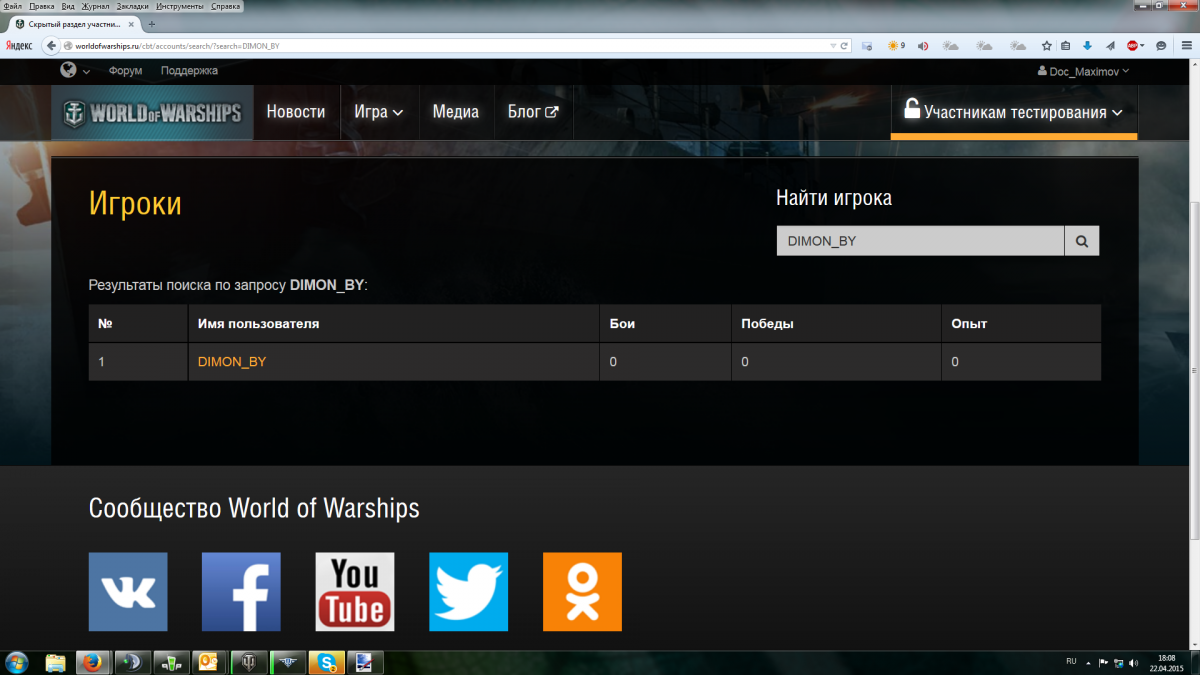Image resolution: width=1200 pixels, height=675 pixels.
Task: Open the Справка menu
Action: (226, 6)
